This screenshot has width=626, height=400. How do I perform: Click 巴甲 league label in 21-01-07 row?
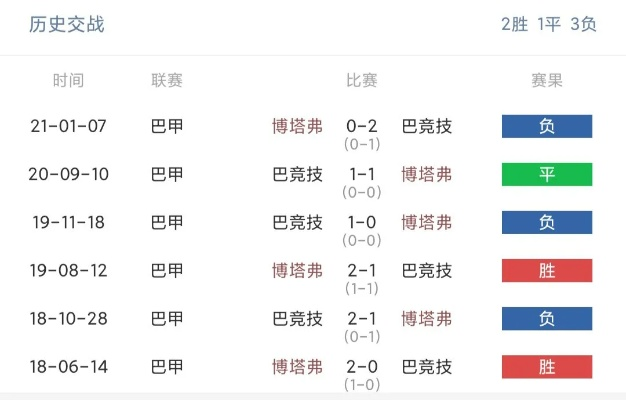pos(167,127)
